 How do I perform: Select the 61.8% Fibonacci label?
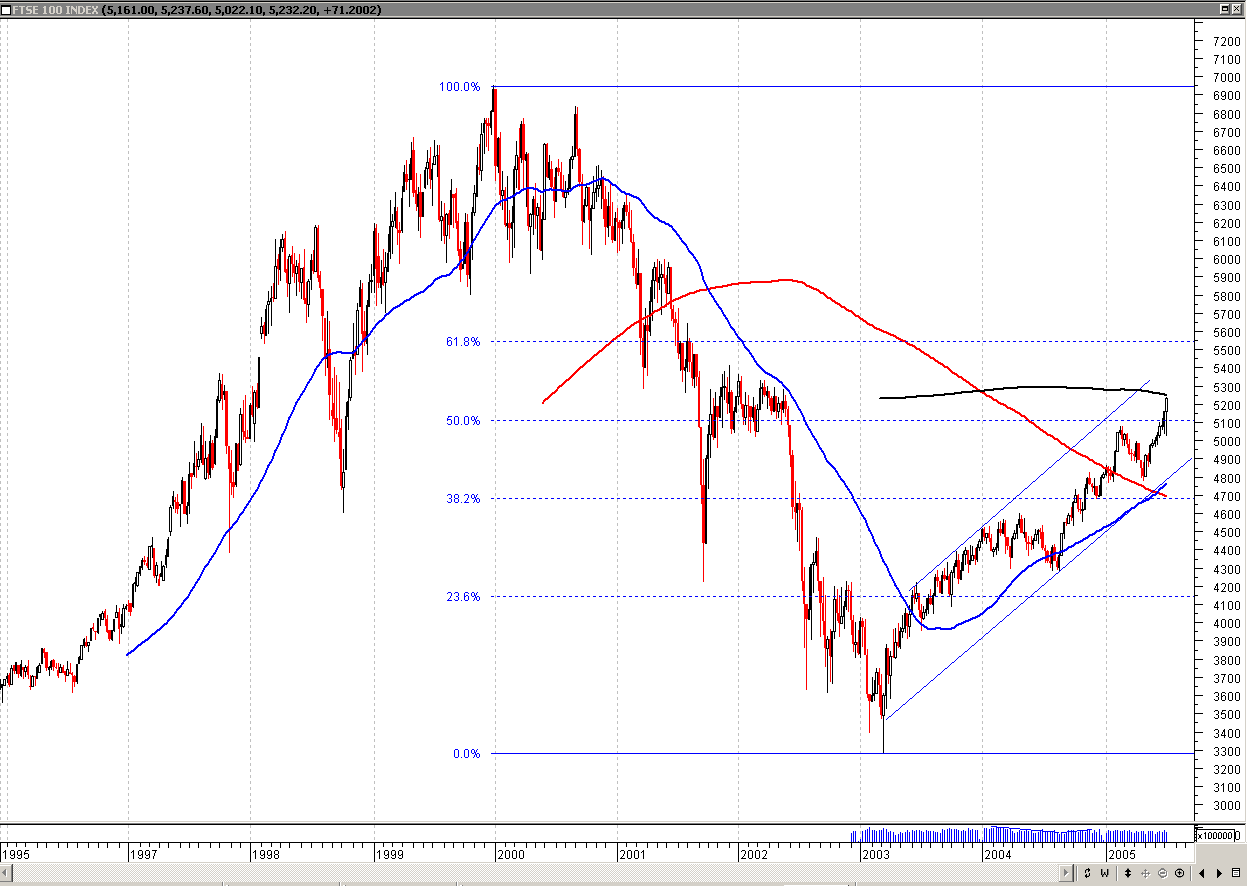pos(463,341)
